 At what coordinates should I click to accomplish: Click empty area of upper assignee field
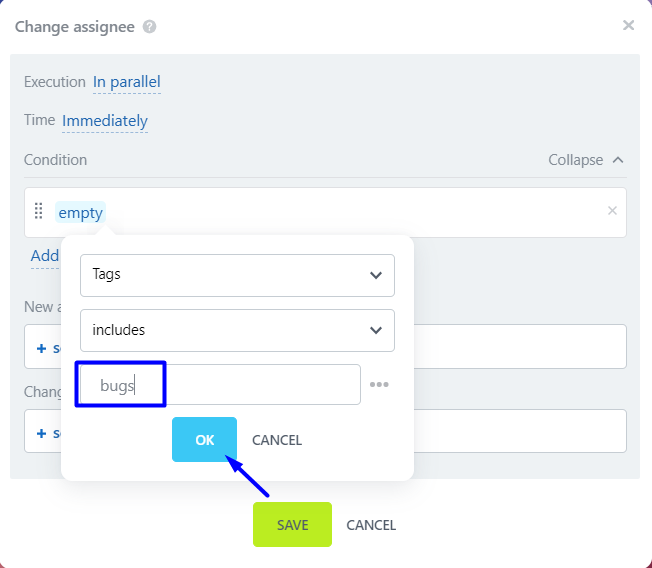pos(520,347)
